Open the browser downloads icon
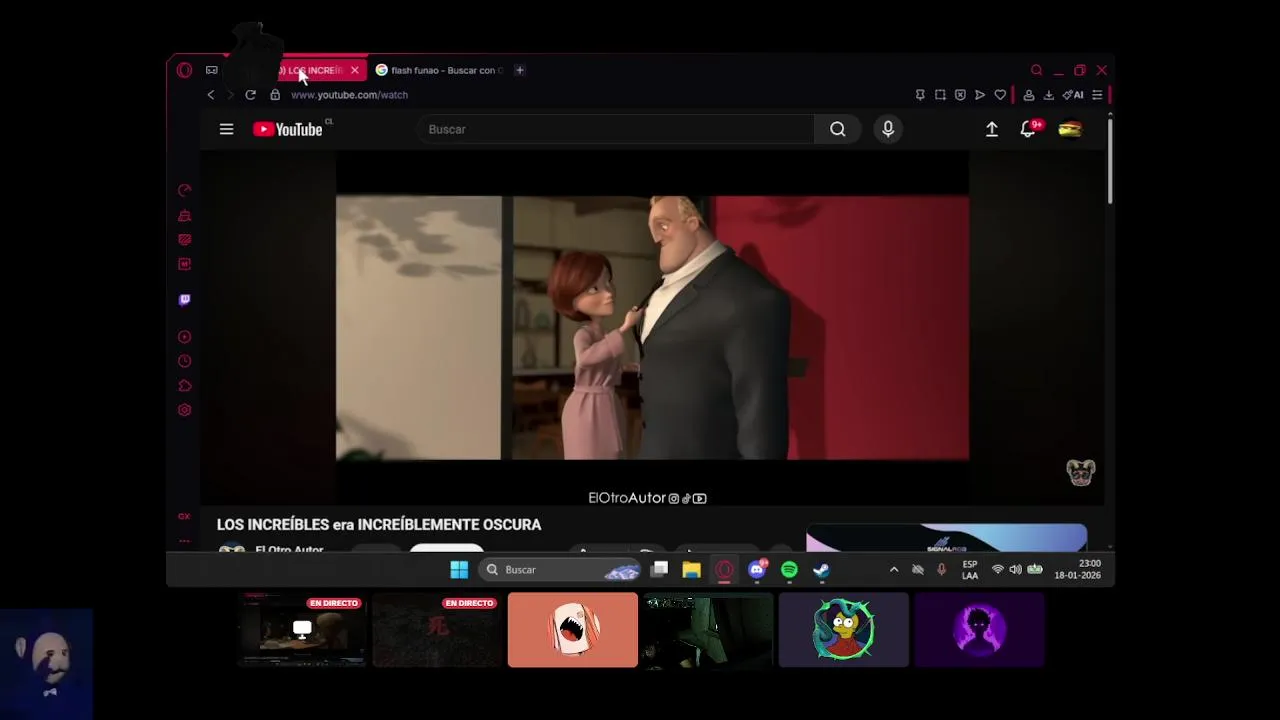Viewport: 1280px width, 720px height. click(1048, 95)
